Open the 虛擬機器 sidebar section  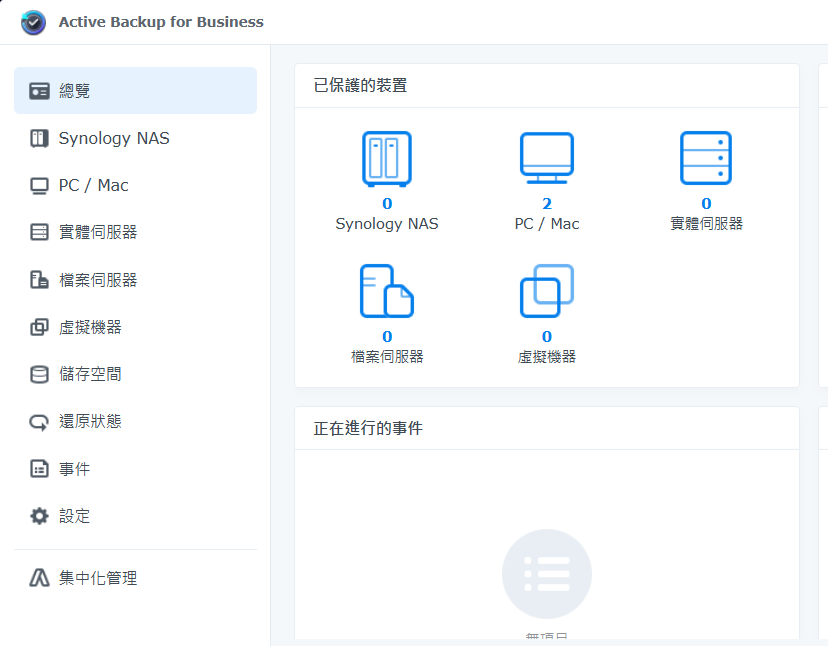[135, 327]
